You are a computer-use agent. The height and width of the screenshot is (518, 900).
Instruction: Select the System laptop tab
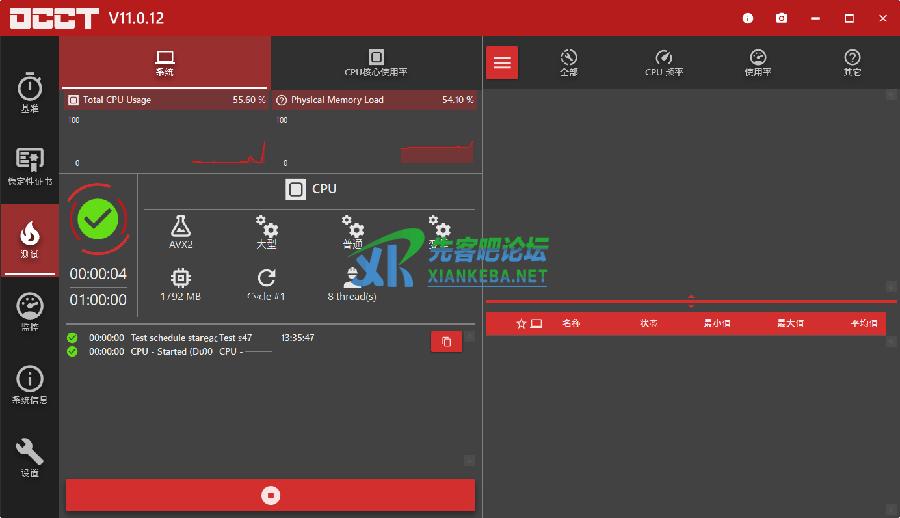click(x=165, y=63)
